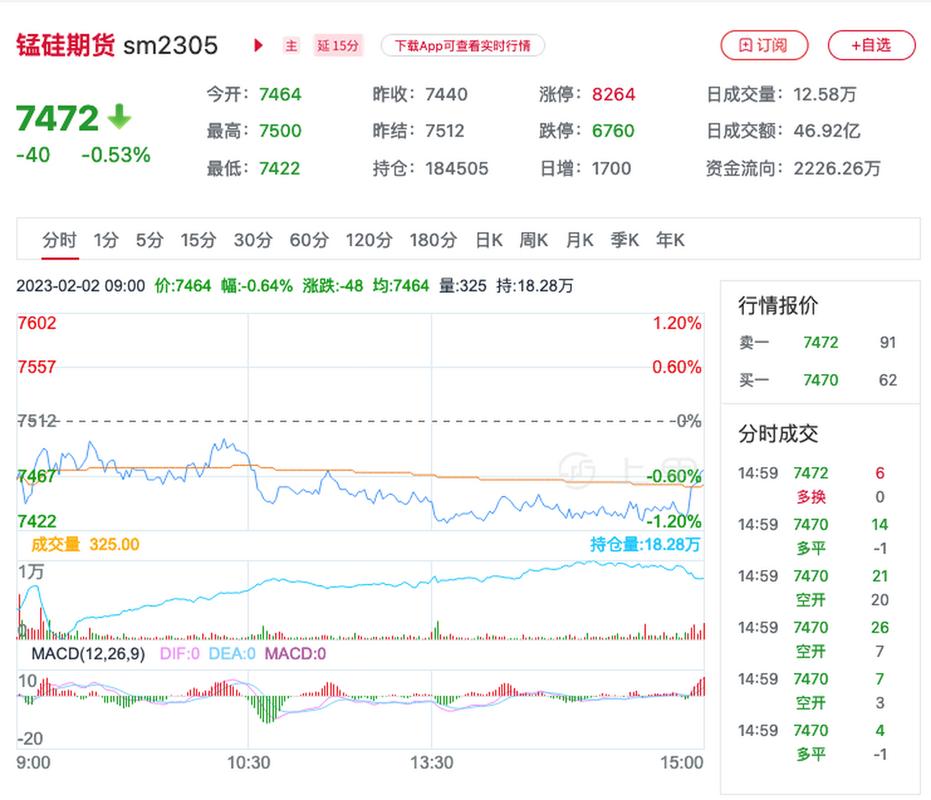
Task: Click the 延15分 delay badge
Action: 337,46
